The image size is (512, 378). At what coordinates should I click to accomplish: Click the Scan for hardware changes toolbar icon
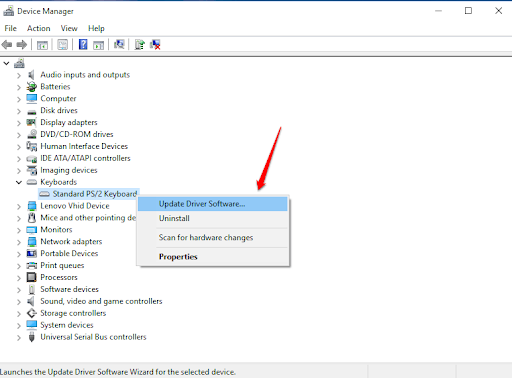coord(119,44)
